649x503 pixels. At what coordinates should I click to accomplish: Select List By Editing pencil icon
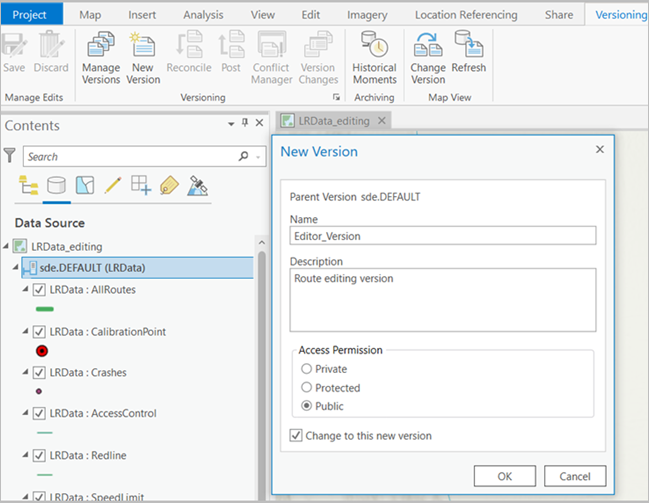pyautogui.click(x=113, y=185)
